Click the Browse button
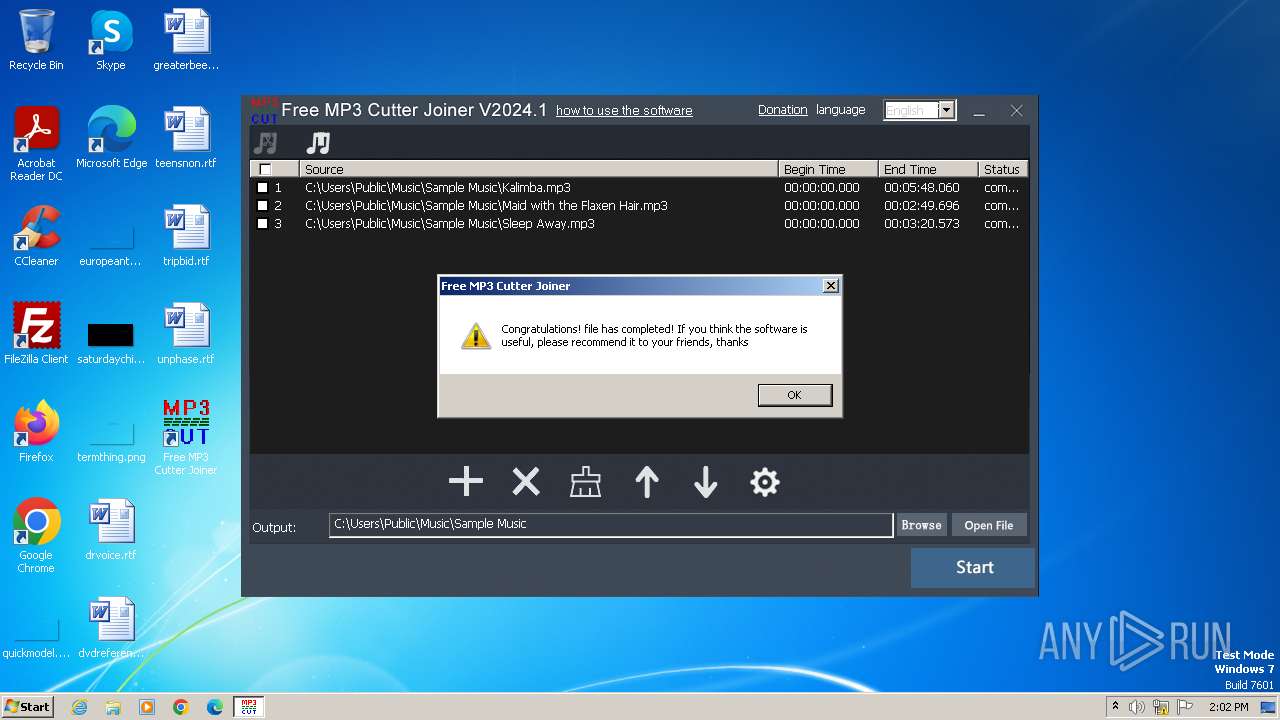Viewport: 1280px width, 720px height. coord(921,525)
